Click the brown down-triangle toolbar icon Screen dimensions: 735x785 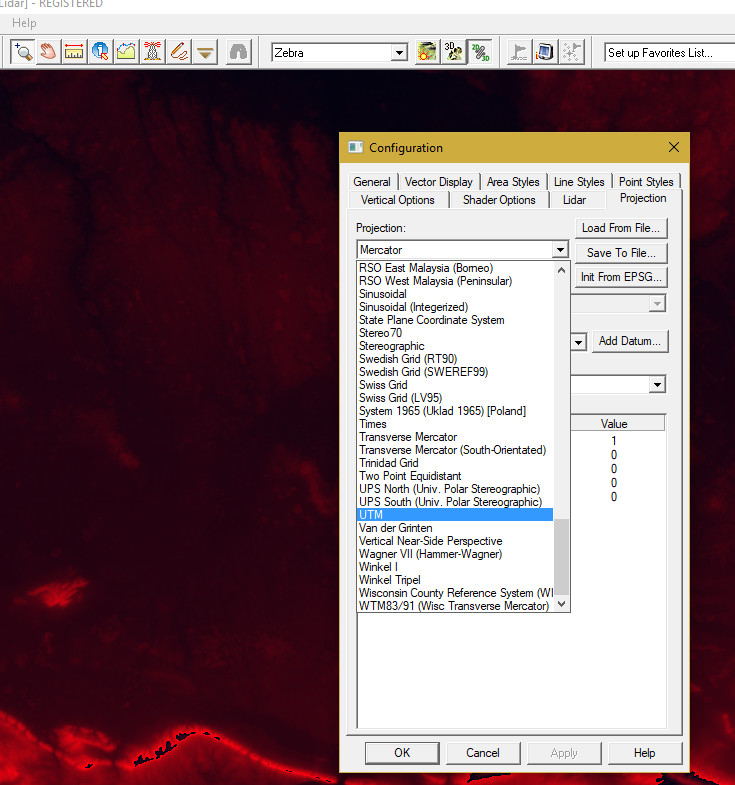point(205,52)
